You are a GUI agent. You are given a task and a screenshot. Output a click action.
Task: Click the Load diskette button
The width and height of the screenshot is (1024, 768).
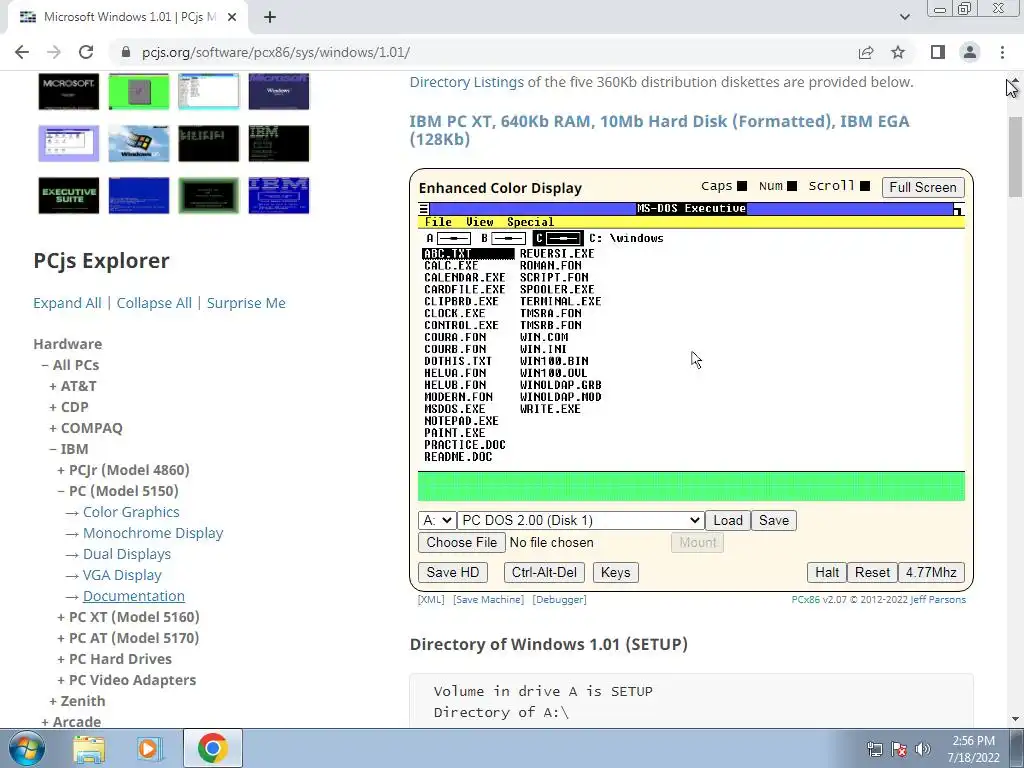click(x=728, y=520)
